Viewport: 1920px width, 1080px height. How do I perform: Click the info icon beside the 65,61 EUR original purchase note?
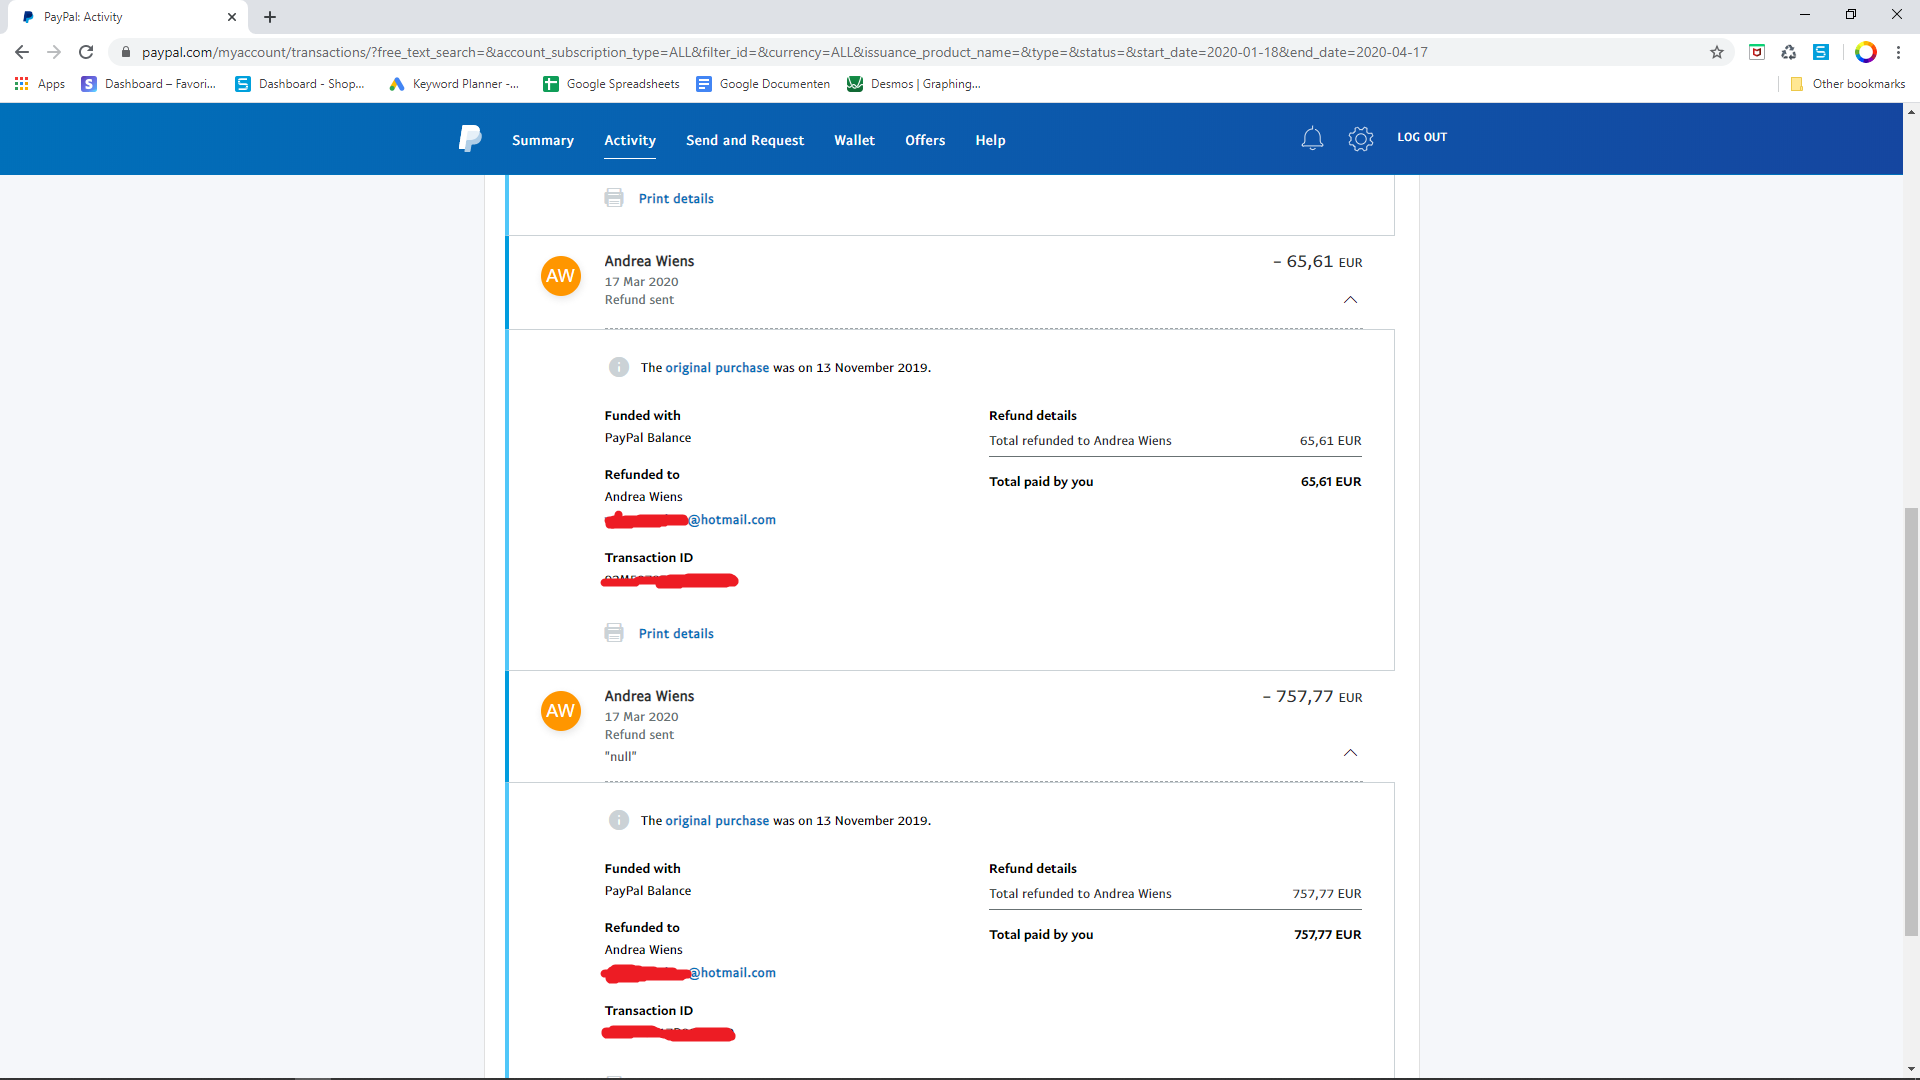pyautogui.click(x=619, y=367)
